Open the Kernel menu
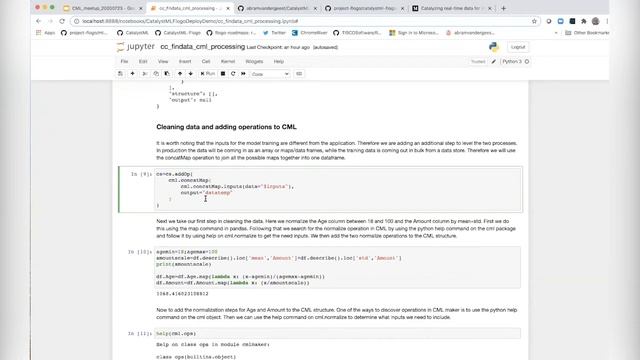 [x=228, y=62]
